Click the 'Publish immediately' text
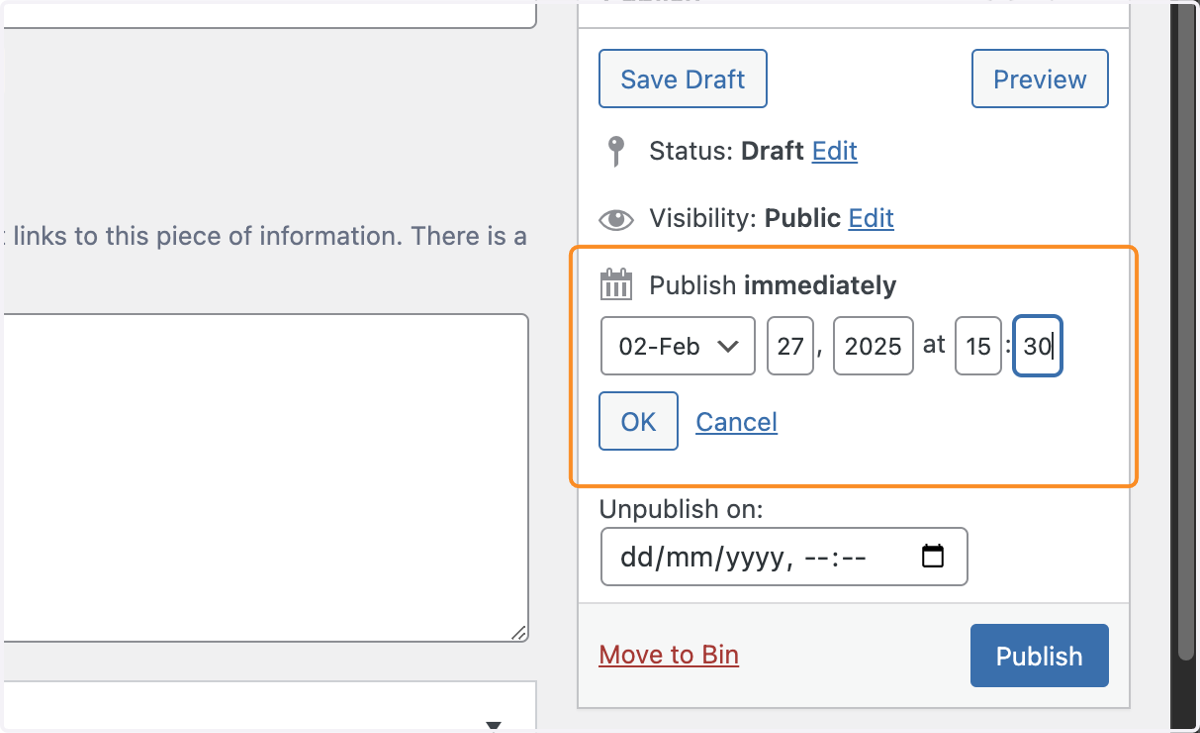This screenshot has height=733, width=1200. coord(773,286)
